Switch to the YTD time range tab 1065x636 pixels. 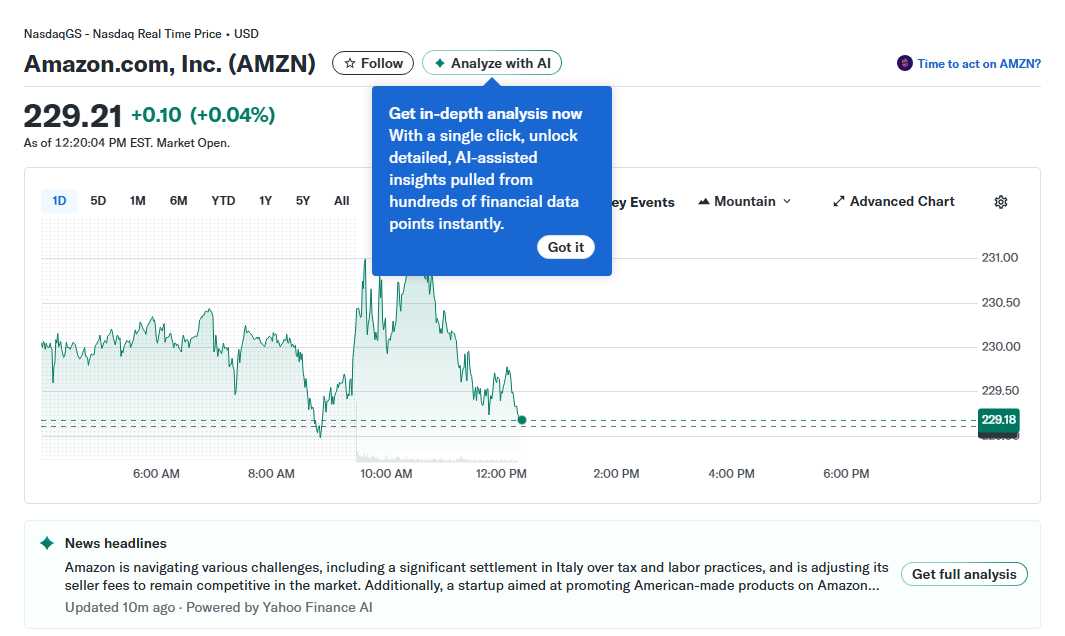coord(223,200)
